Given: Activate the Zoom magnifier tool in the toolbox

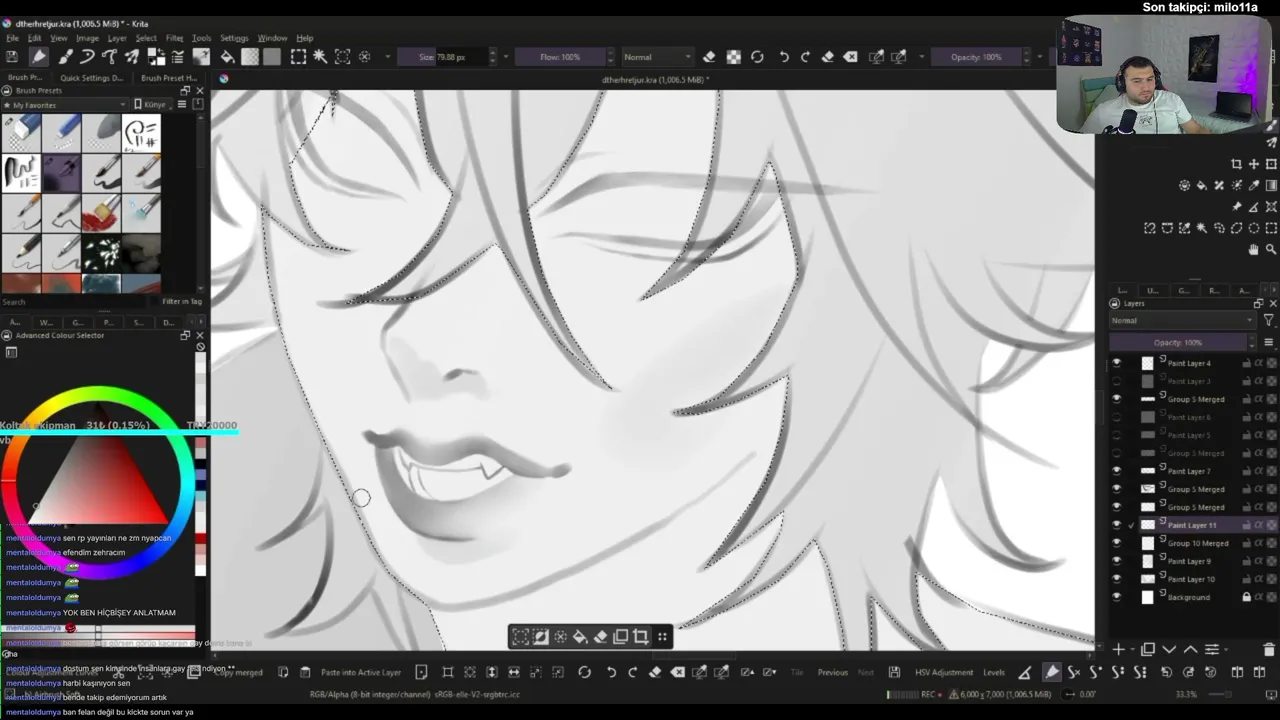Looking at the screenshot, I should pyautogui.click(x=1271, y=250).
